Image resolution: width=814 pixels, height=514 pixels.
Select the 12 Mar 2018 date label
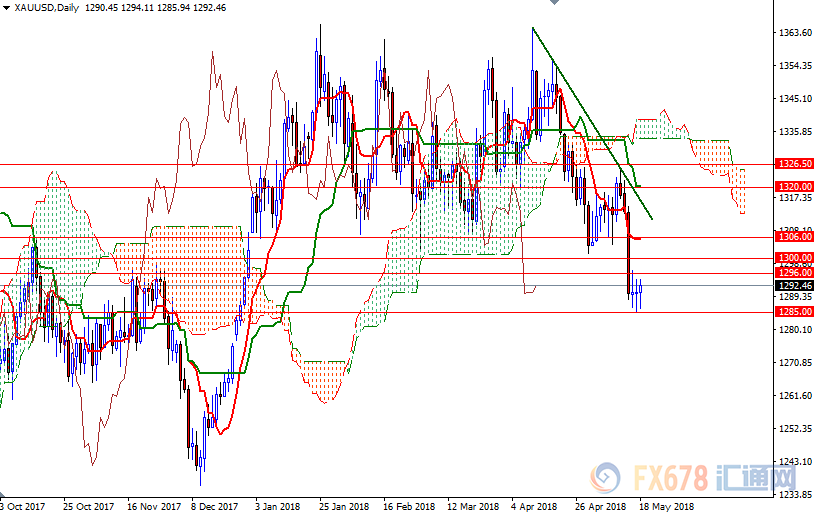click(x=474, y=506)
